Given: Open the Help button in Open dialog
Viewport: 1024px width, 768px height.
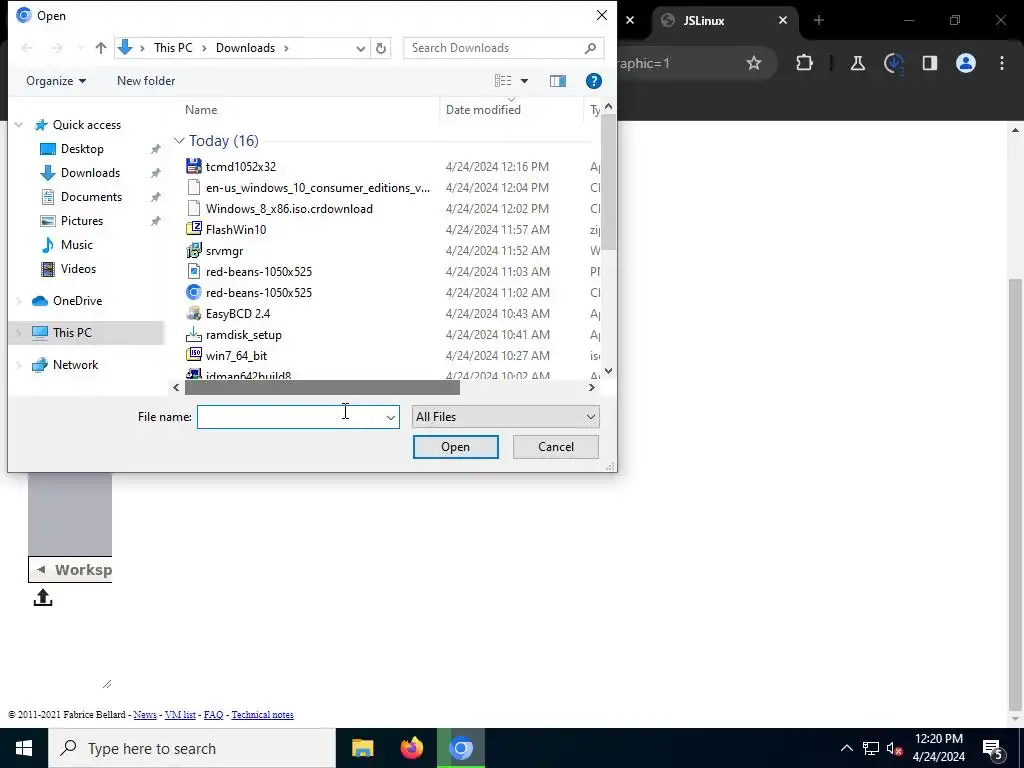Looking at the screenshot, I should coord(593,81).
